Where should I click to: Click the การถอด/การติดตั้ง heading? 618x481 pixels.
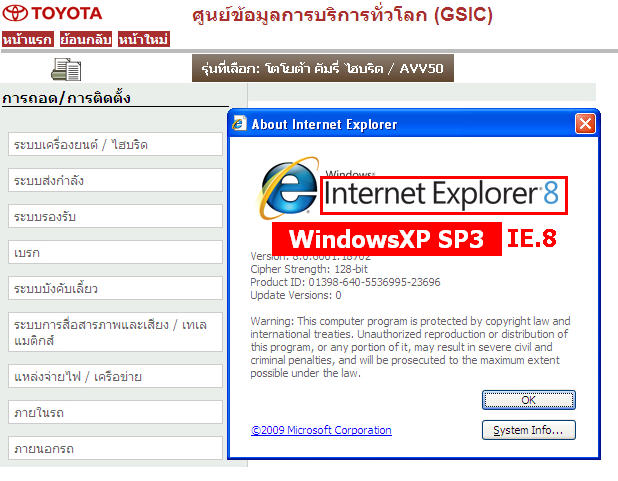pyautogui.click(x=66, y=98)
